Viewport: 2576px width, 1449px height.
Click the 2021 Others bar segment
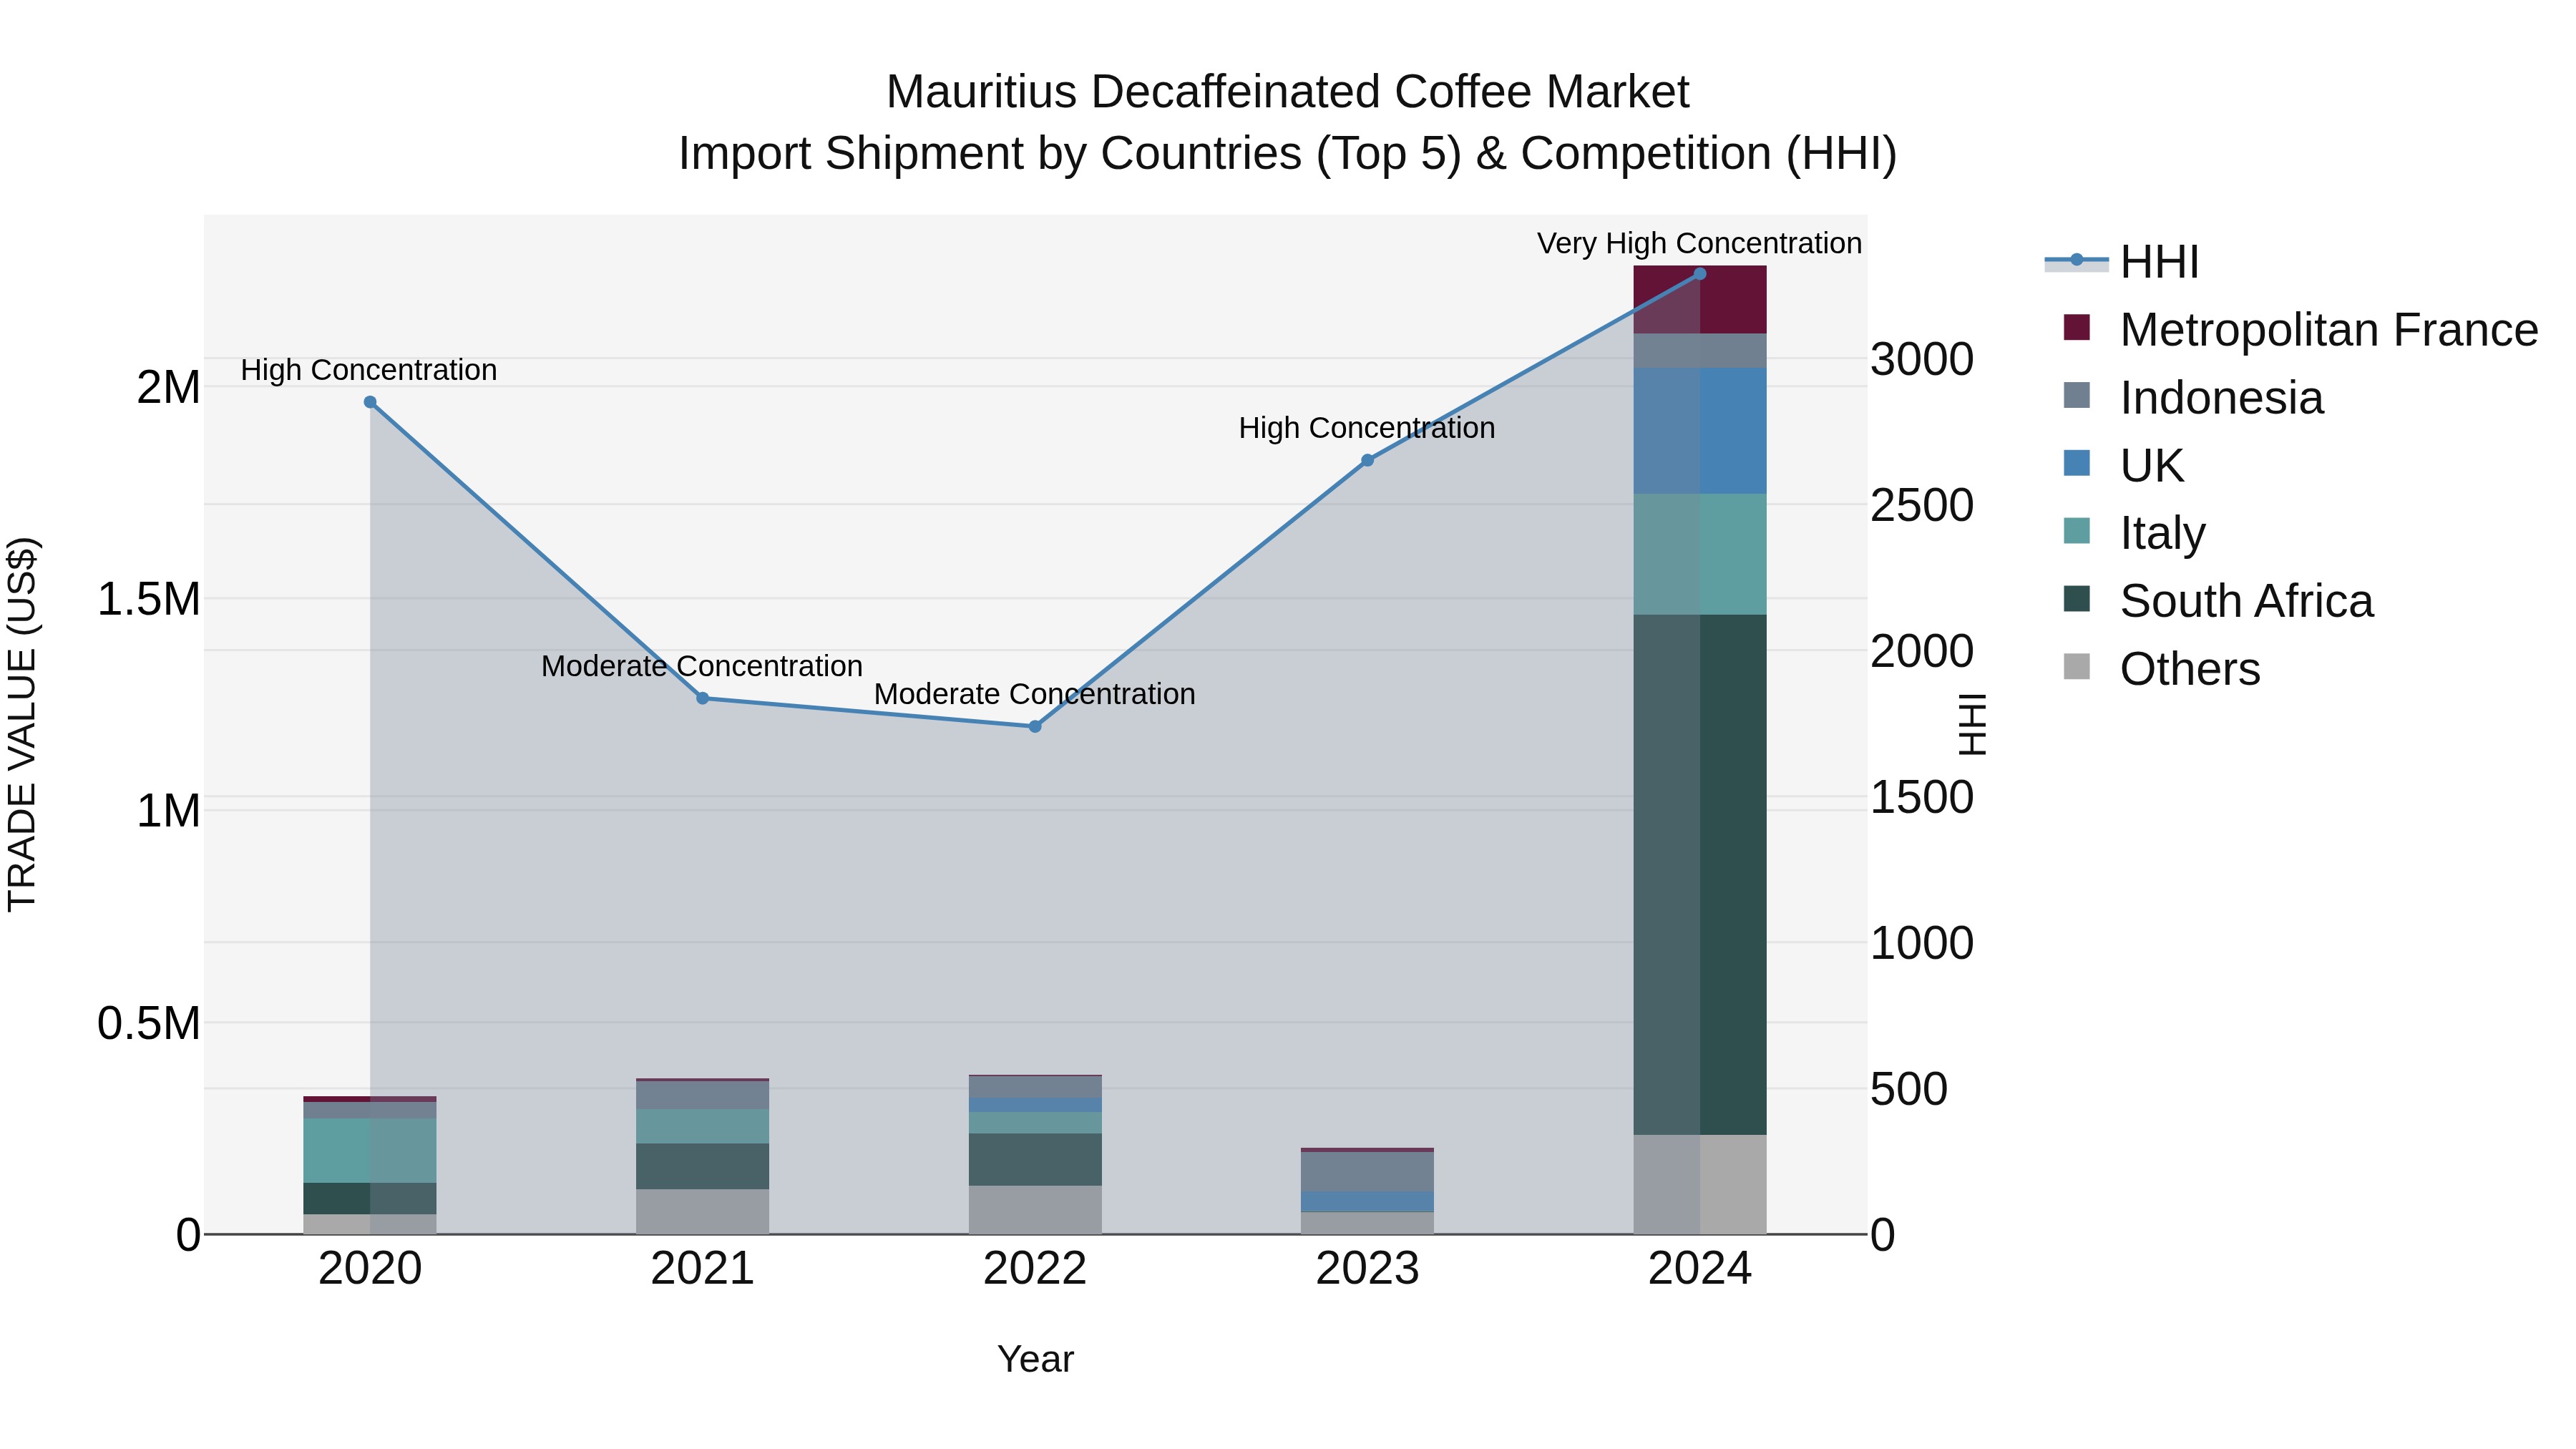703,1211
